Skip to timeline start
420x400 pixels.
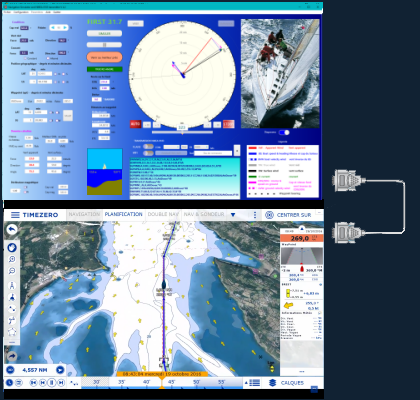(x=33, y=383)
